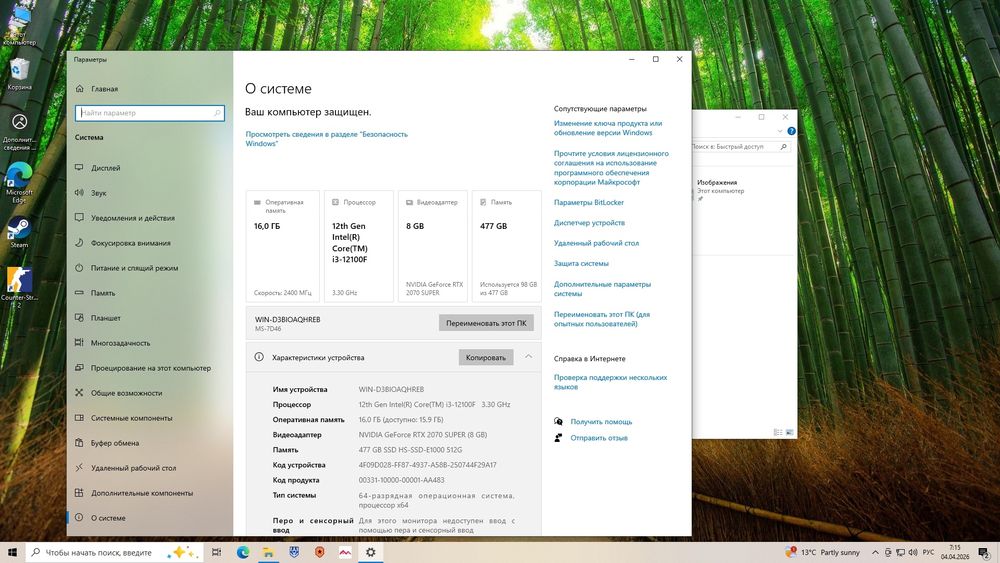
Task: Open Буфер обмена settings
Action: point(150,442)
